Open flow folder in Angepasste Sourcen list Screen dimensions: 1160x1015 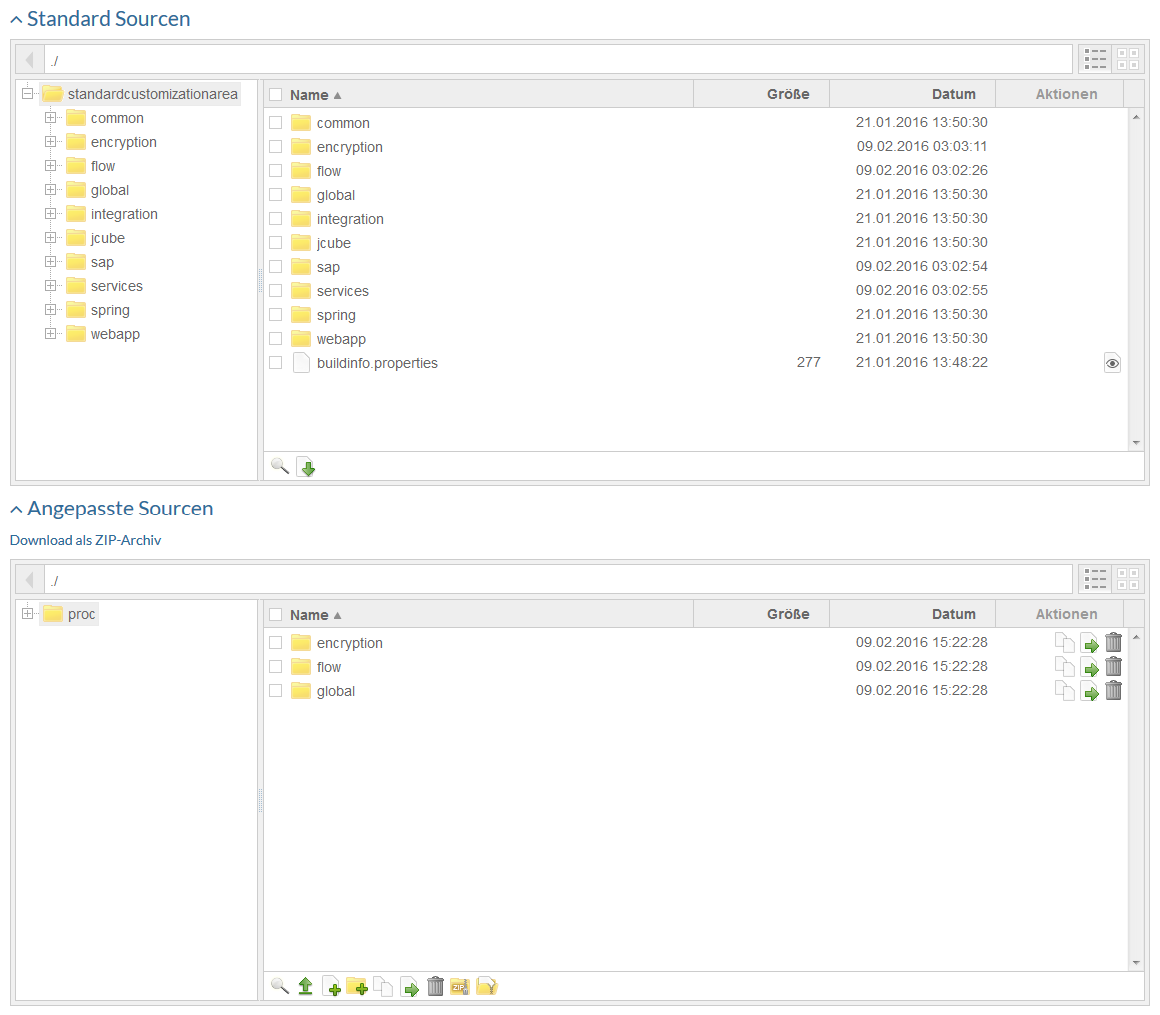[x=328, y=667]
